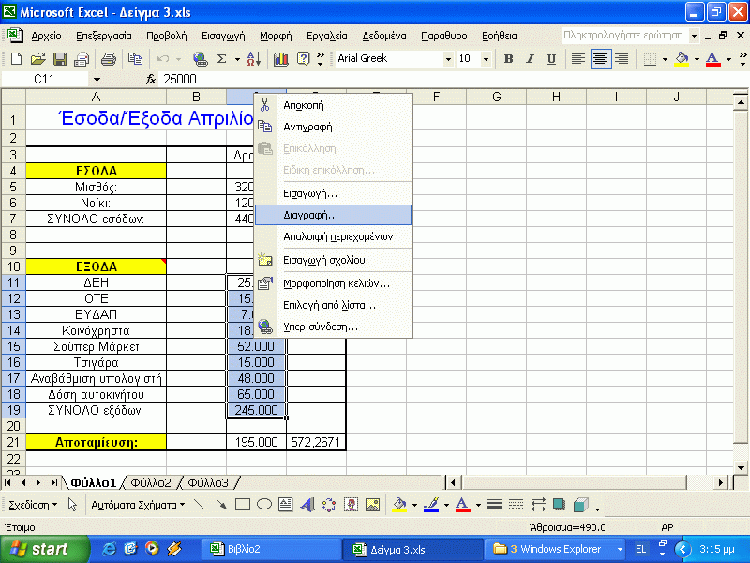Click the Help question mark icon
Viewport: 750px width, 563px height.
click(x=303, y=59)
